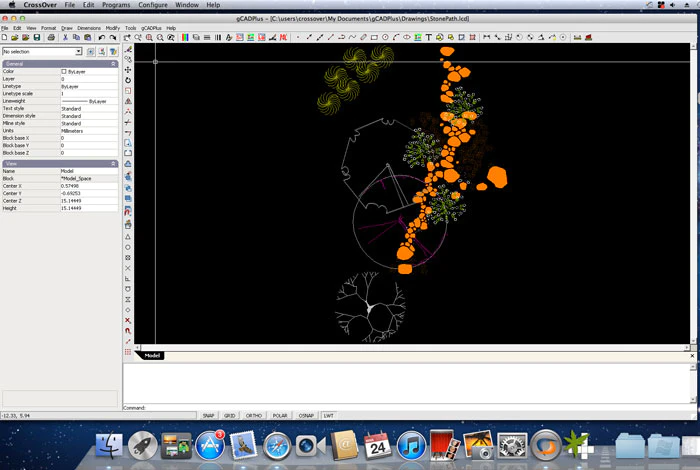Viewport: 700px width, 470px height.
Task: Collapse the General properties section
Action: [113, 64]
